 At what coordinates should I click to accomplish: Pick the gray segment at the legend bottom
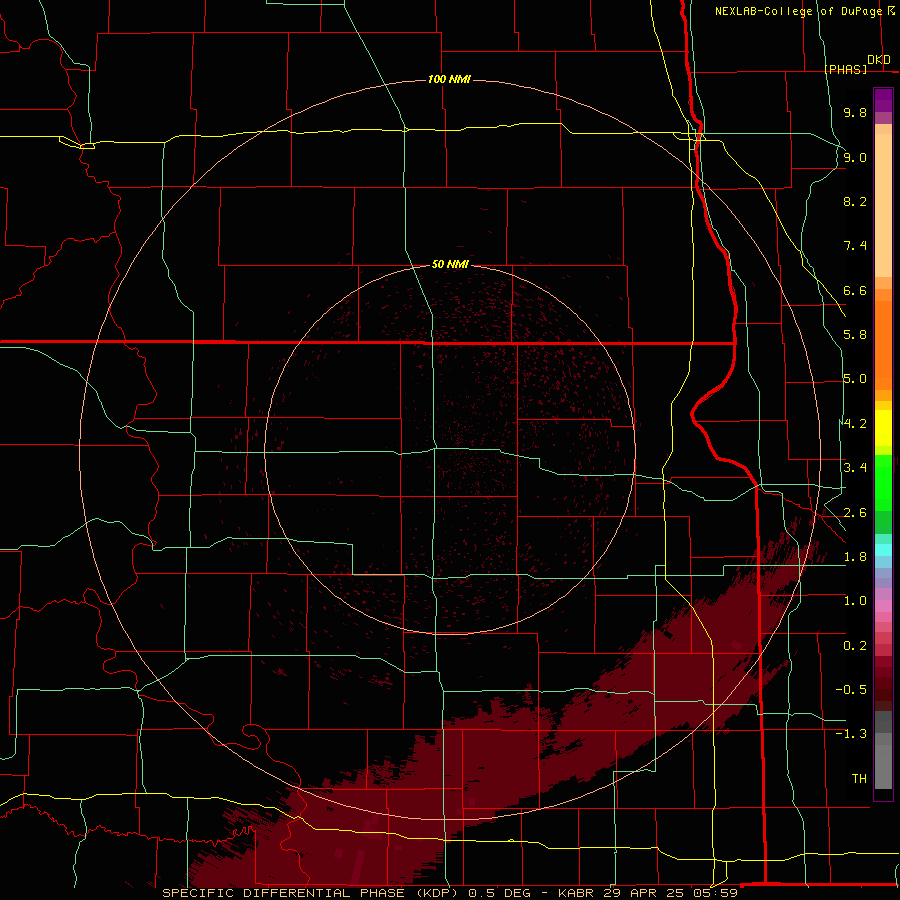coord(883,767)
